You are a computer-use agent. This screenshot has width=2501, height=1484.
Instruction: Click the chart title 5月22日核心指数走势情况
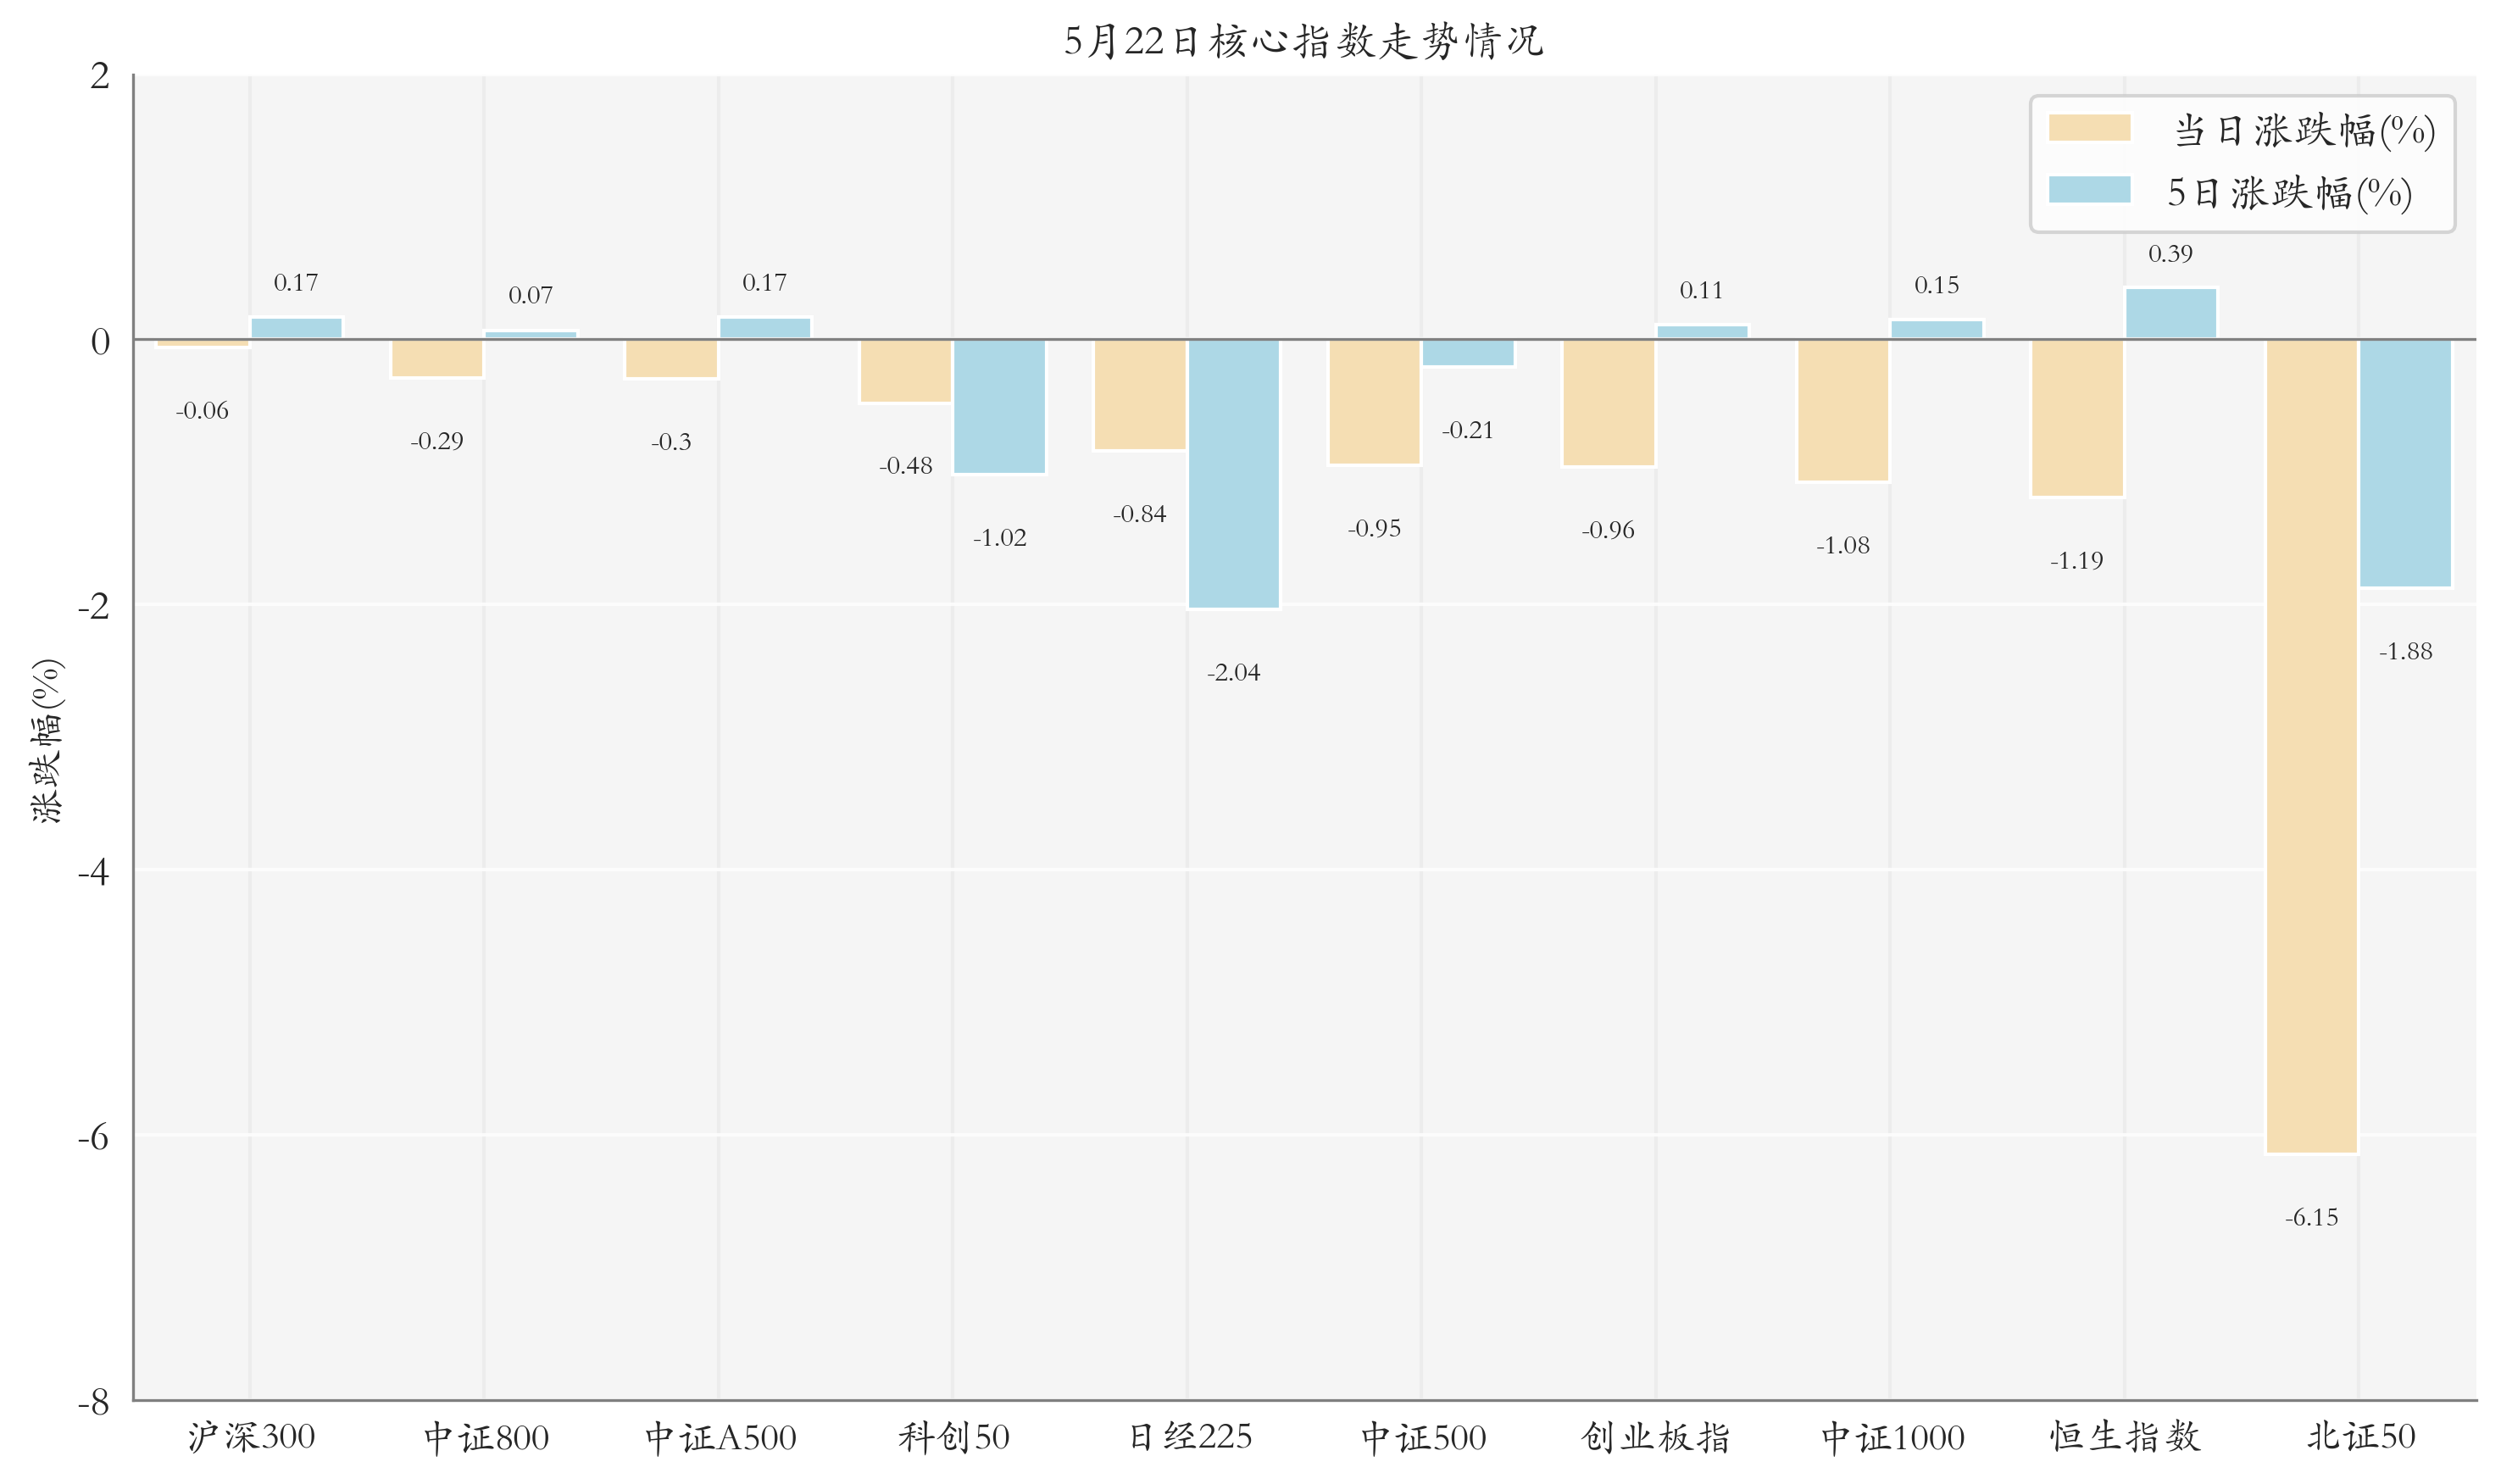1303,42
